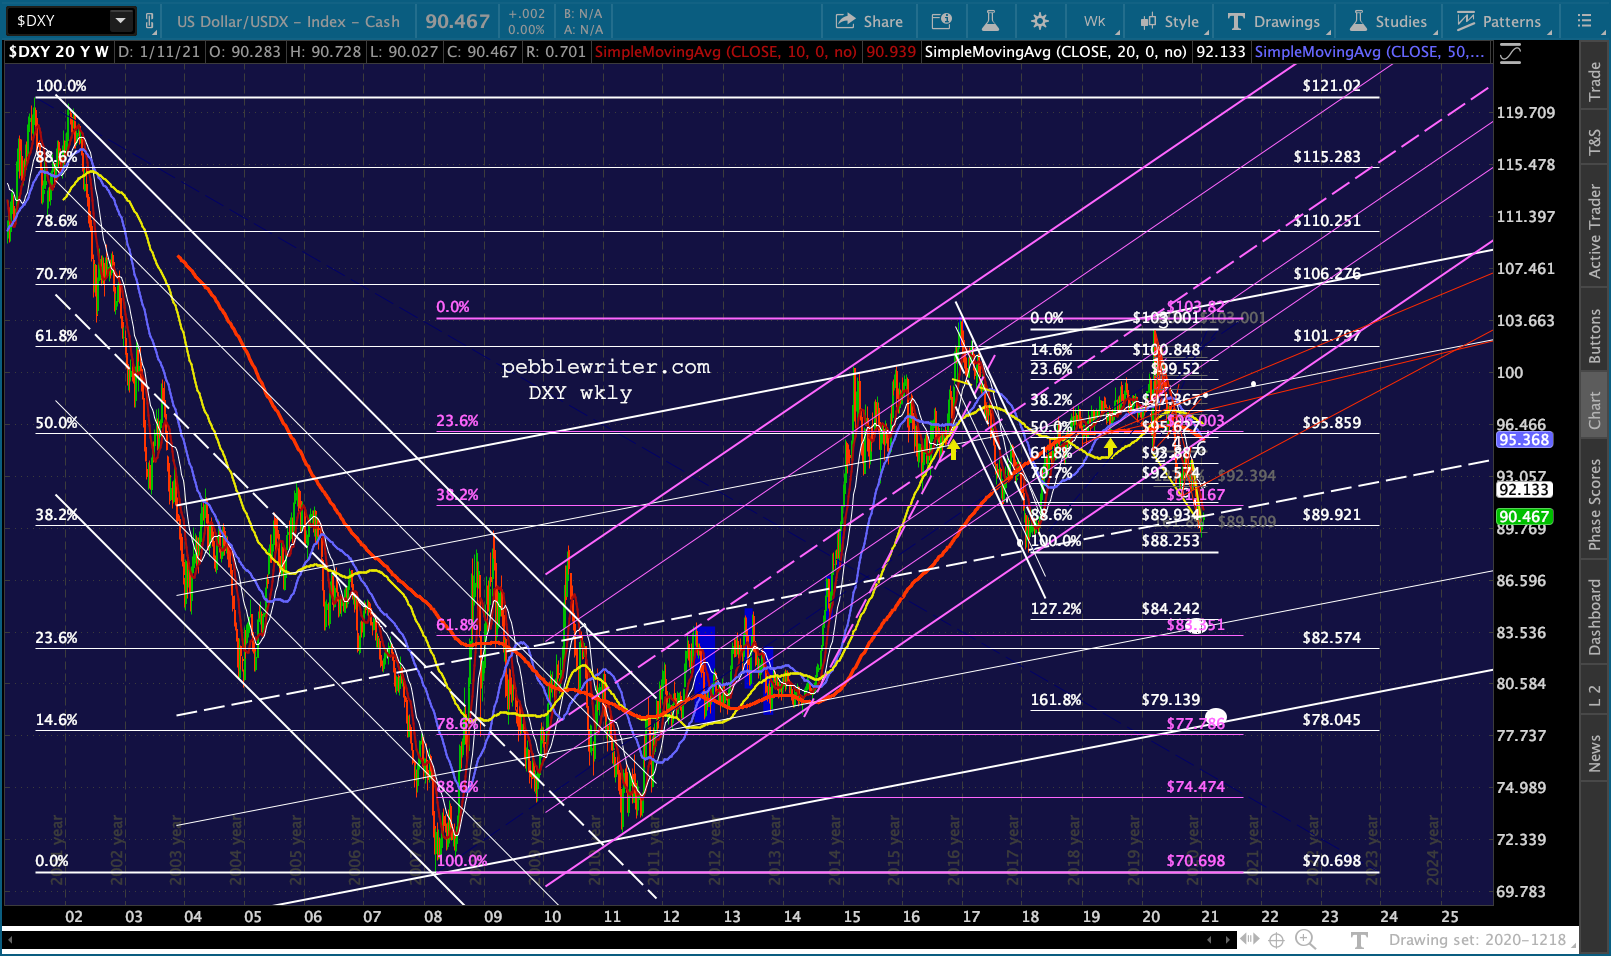Click the $121.02 Fibonacci level label

click(x=1331, y=86)
